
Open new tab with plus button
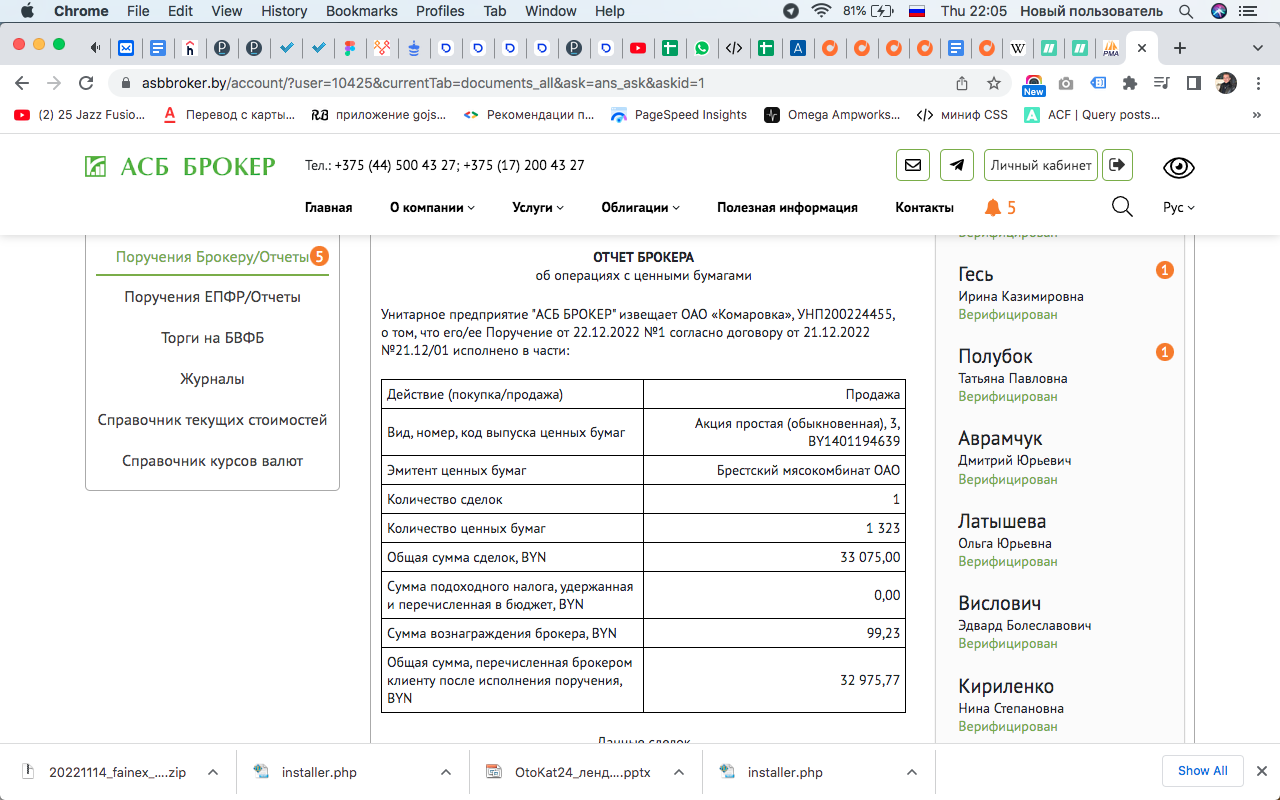coord(1180,47)
